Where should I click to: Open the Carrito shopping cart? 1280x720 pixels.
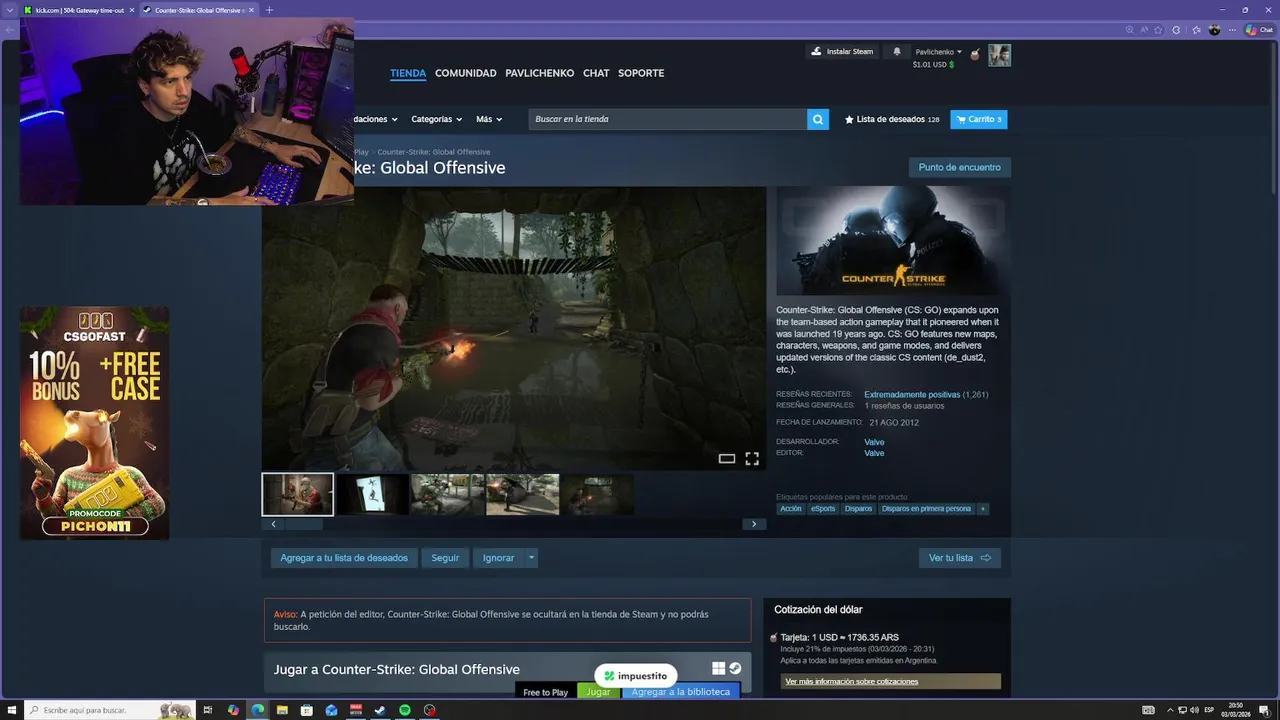click(978, 119)
